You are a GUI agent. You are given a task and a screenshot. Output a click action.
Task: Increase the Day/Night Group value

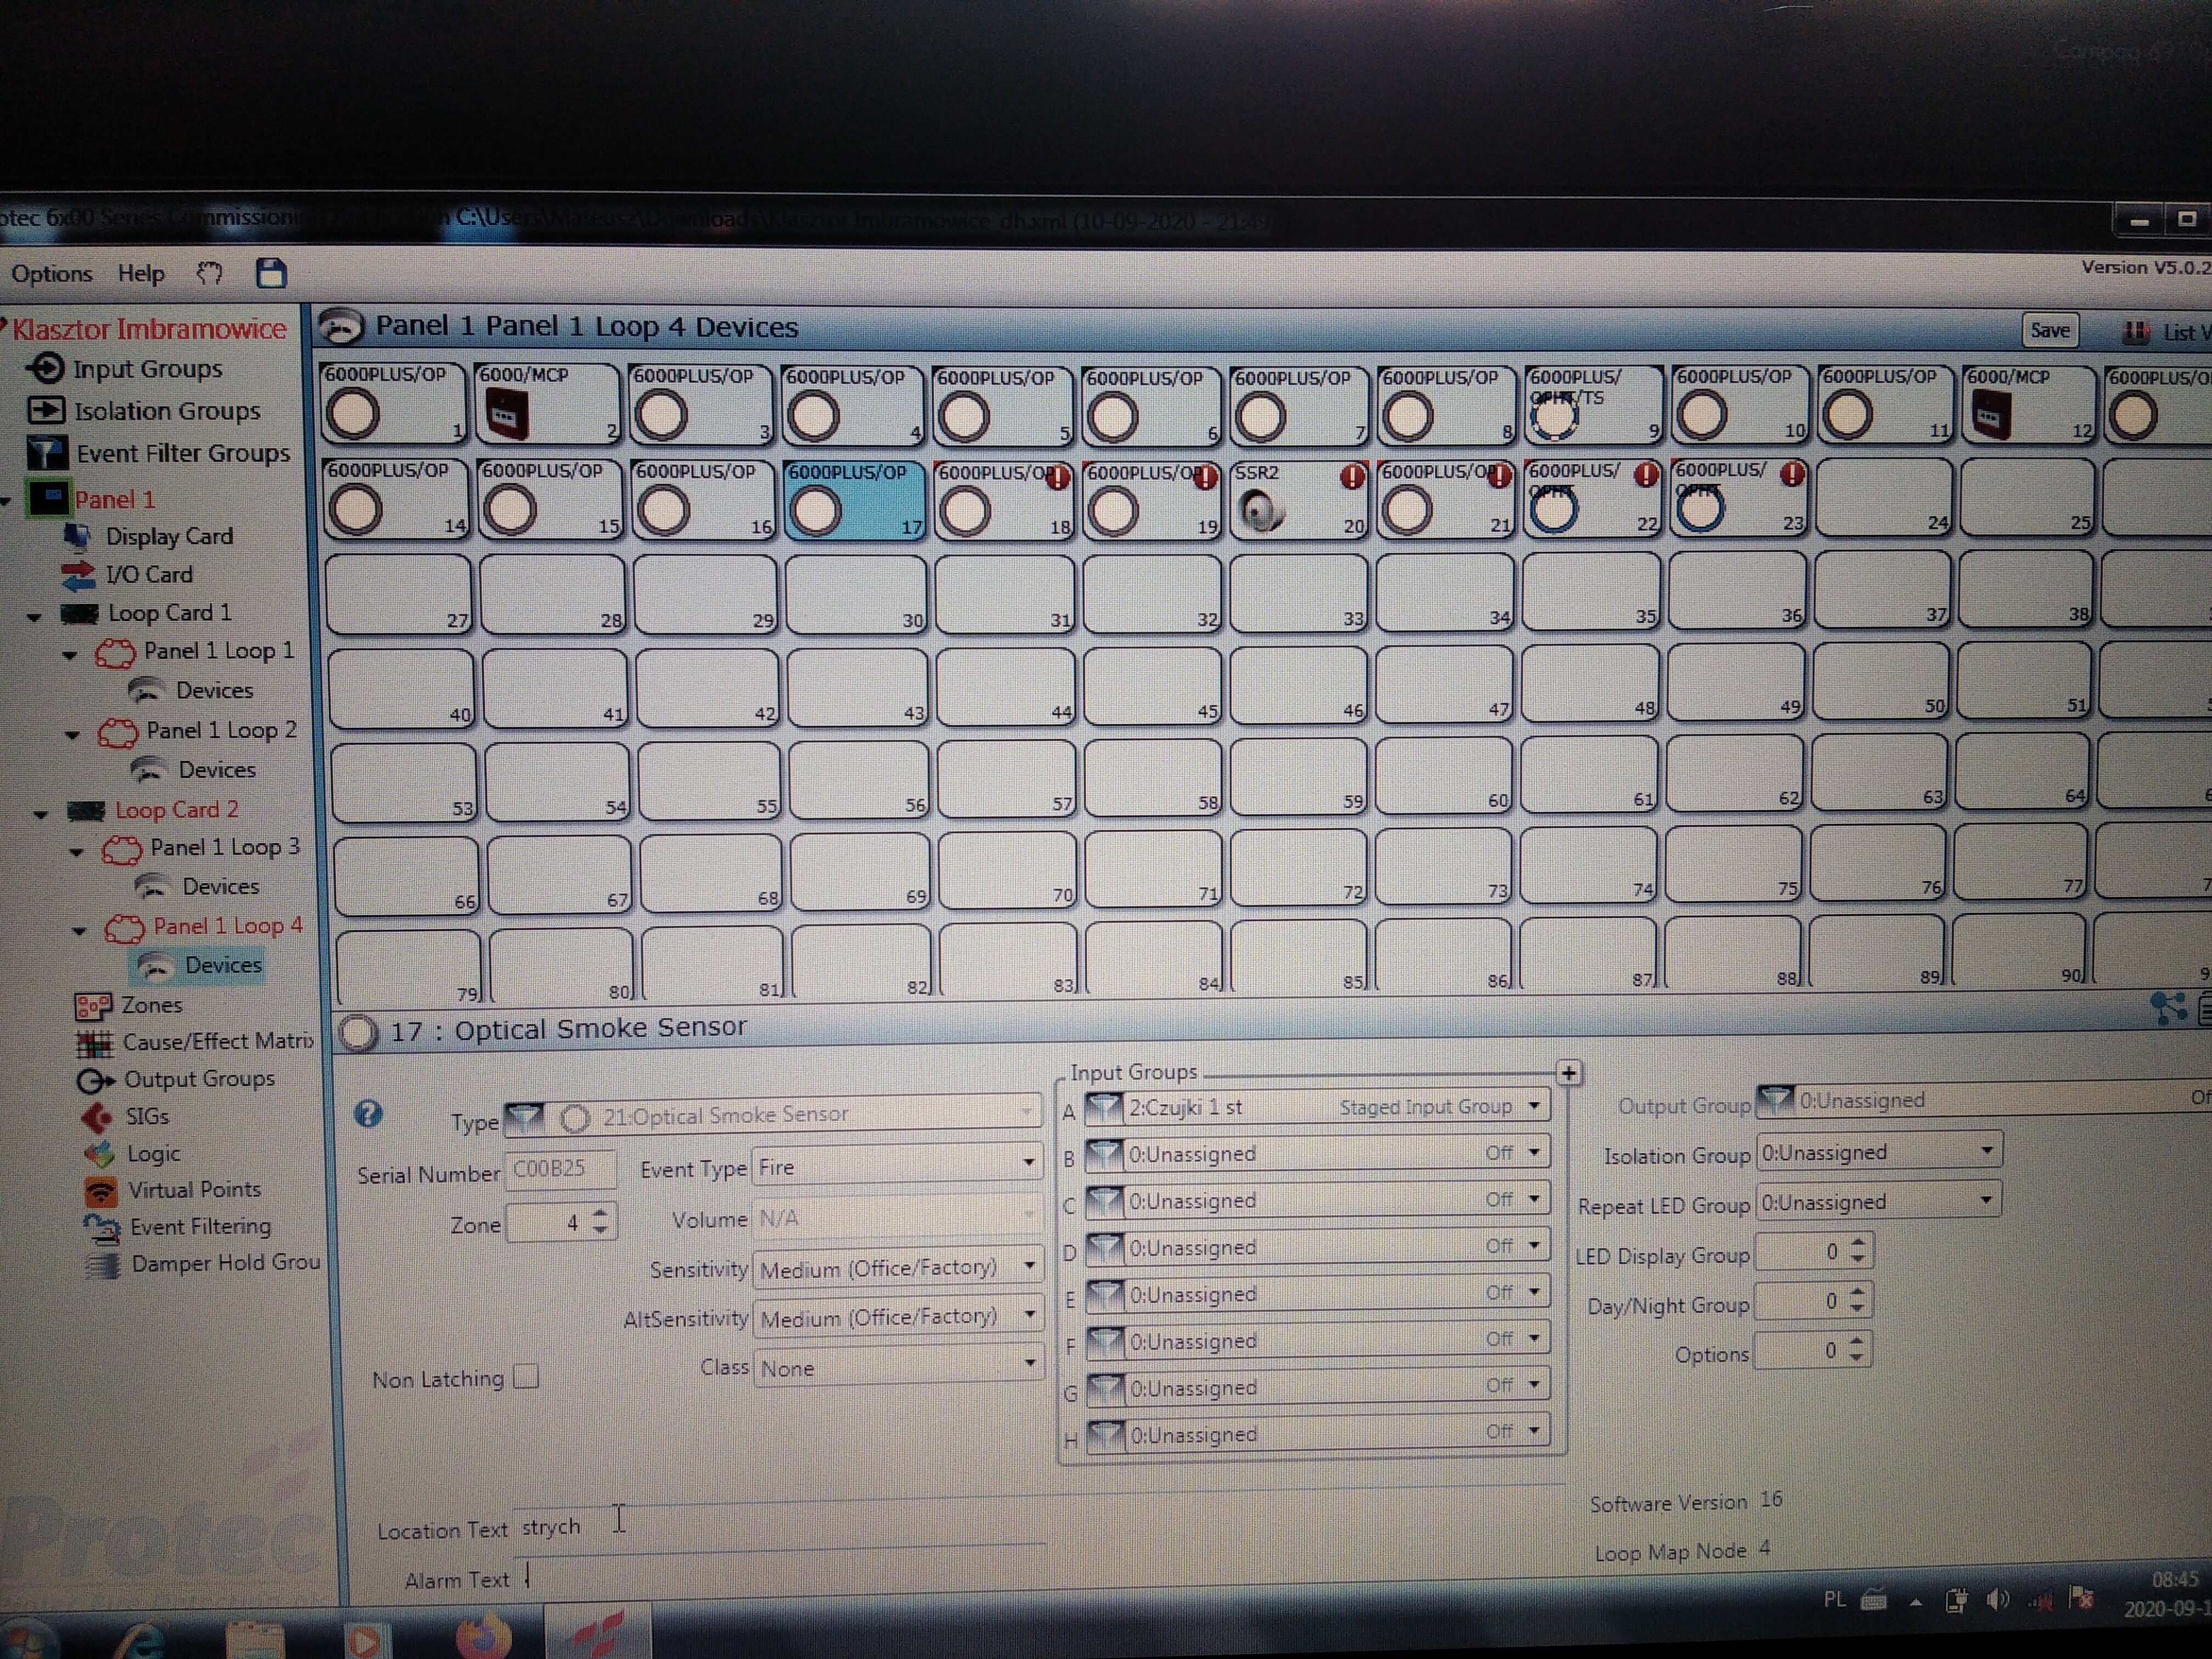[1857, 1293]
